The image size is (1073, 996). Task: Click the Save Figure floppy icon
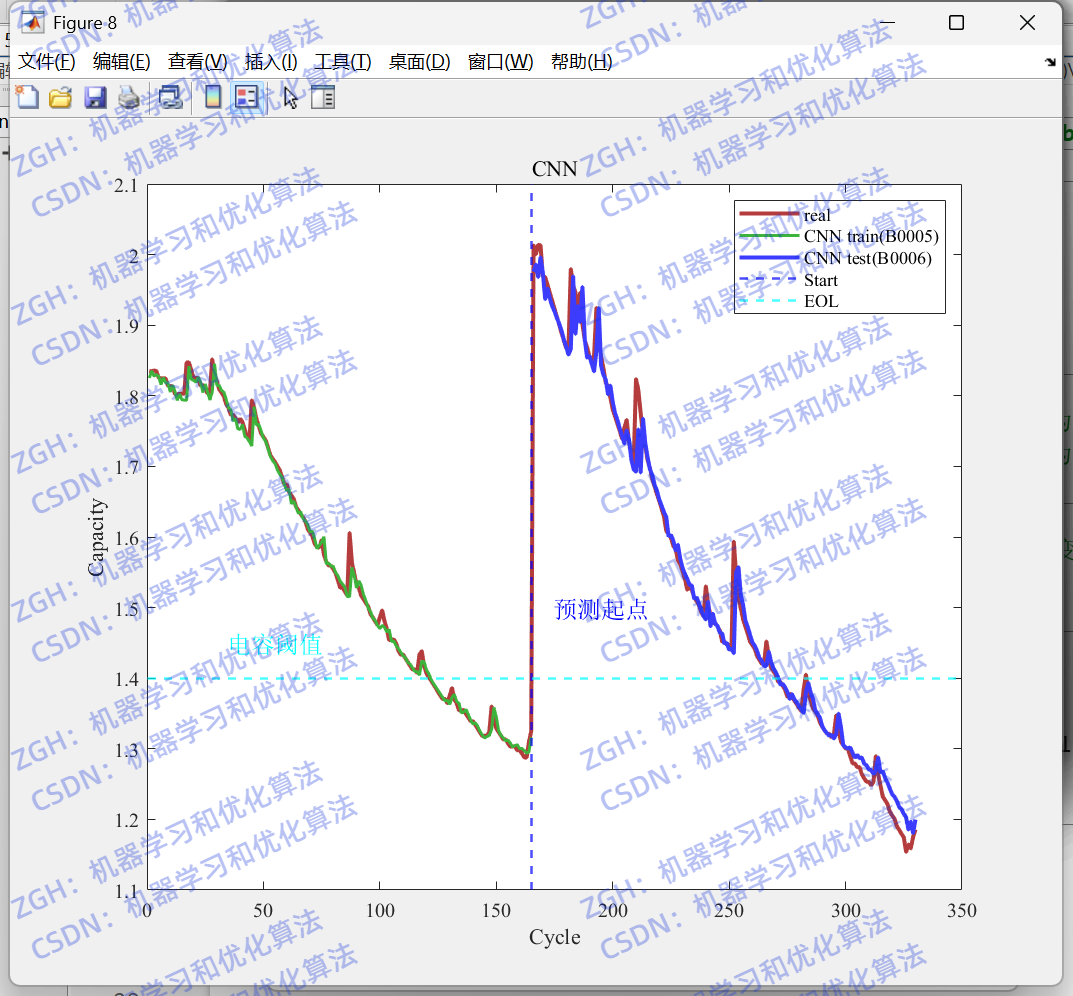(95, 97)
